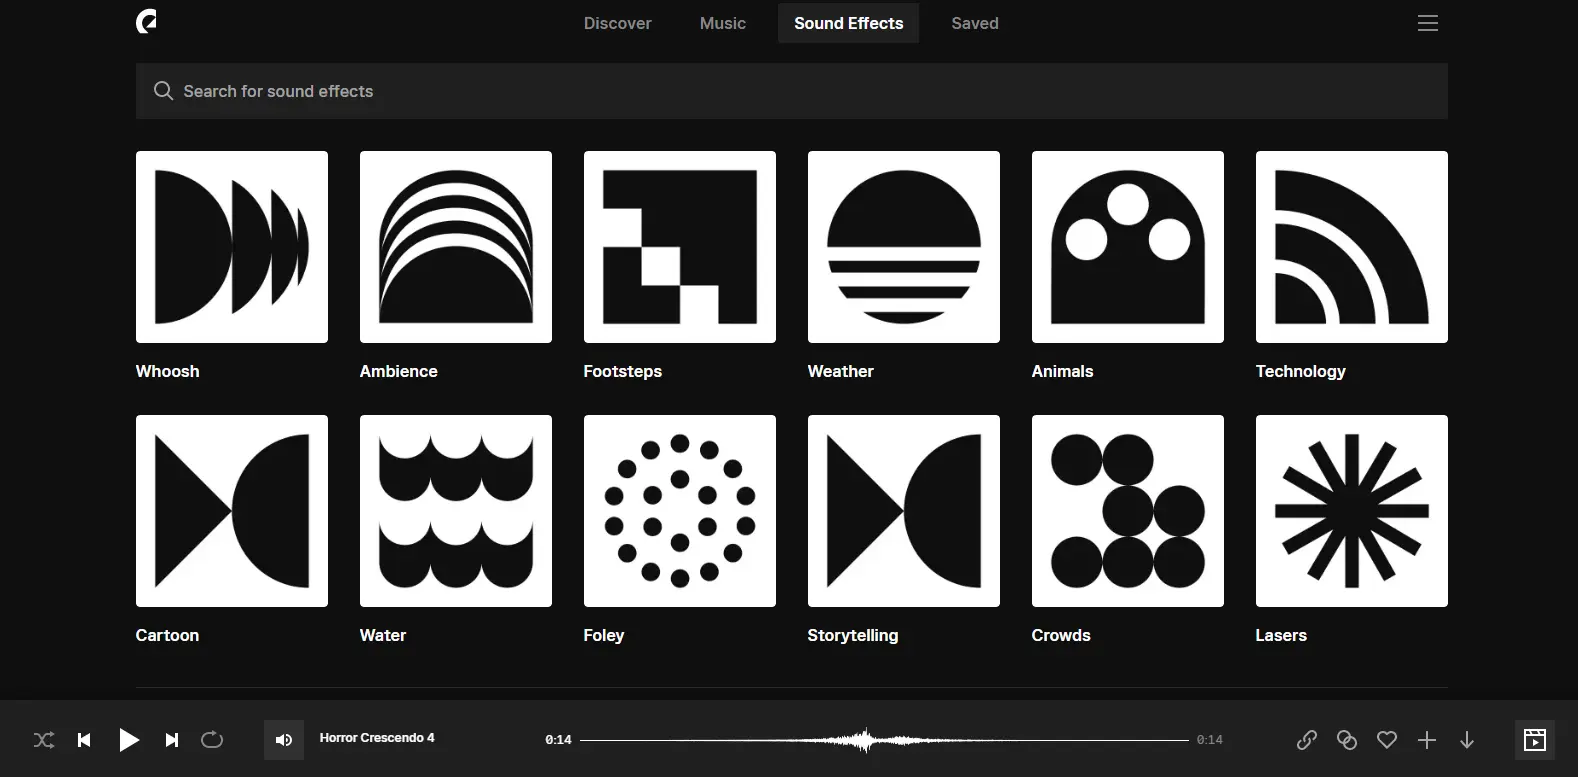Click the search magnifier icon
This screenshot has width=1578, height=777.
(163, 91)
